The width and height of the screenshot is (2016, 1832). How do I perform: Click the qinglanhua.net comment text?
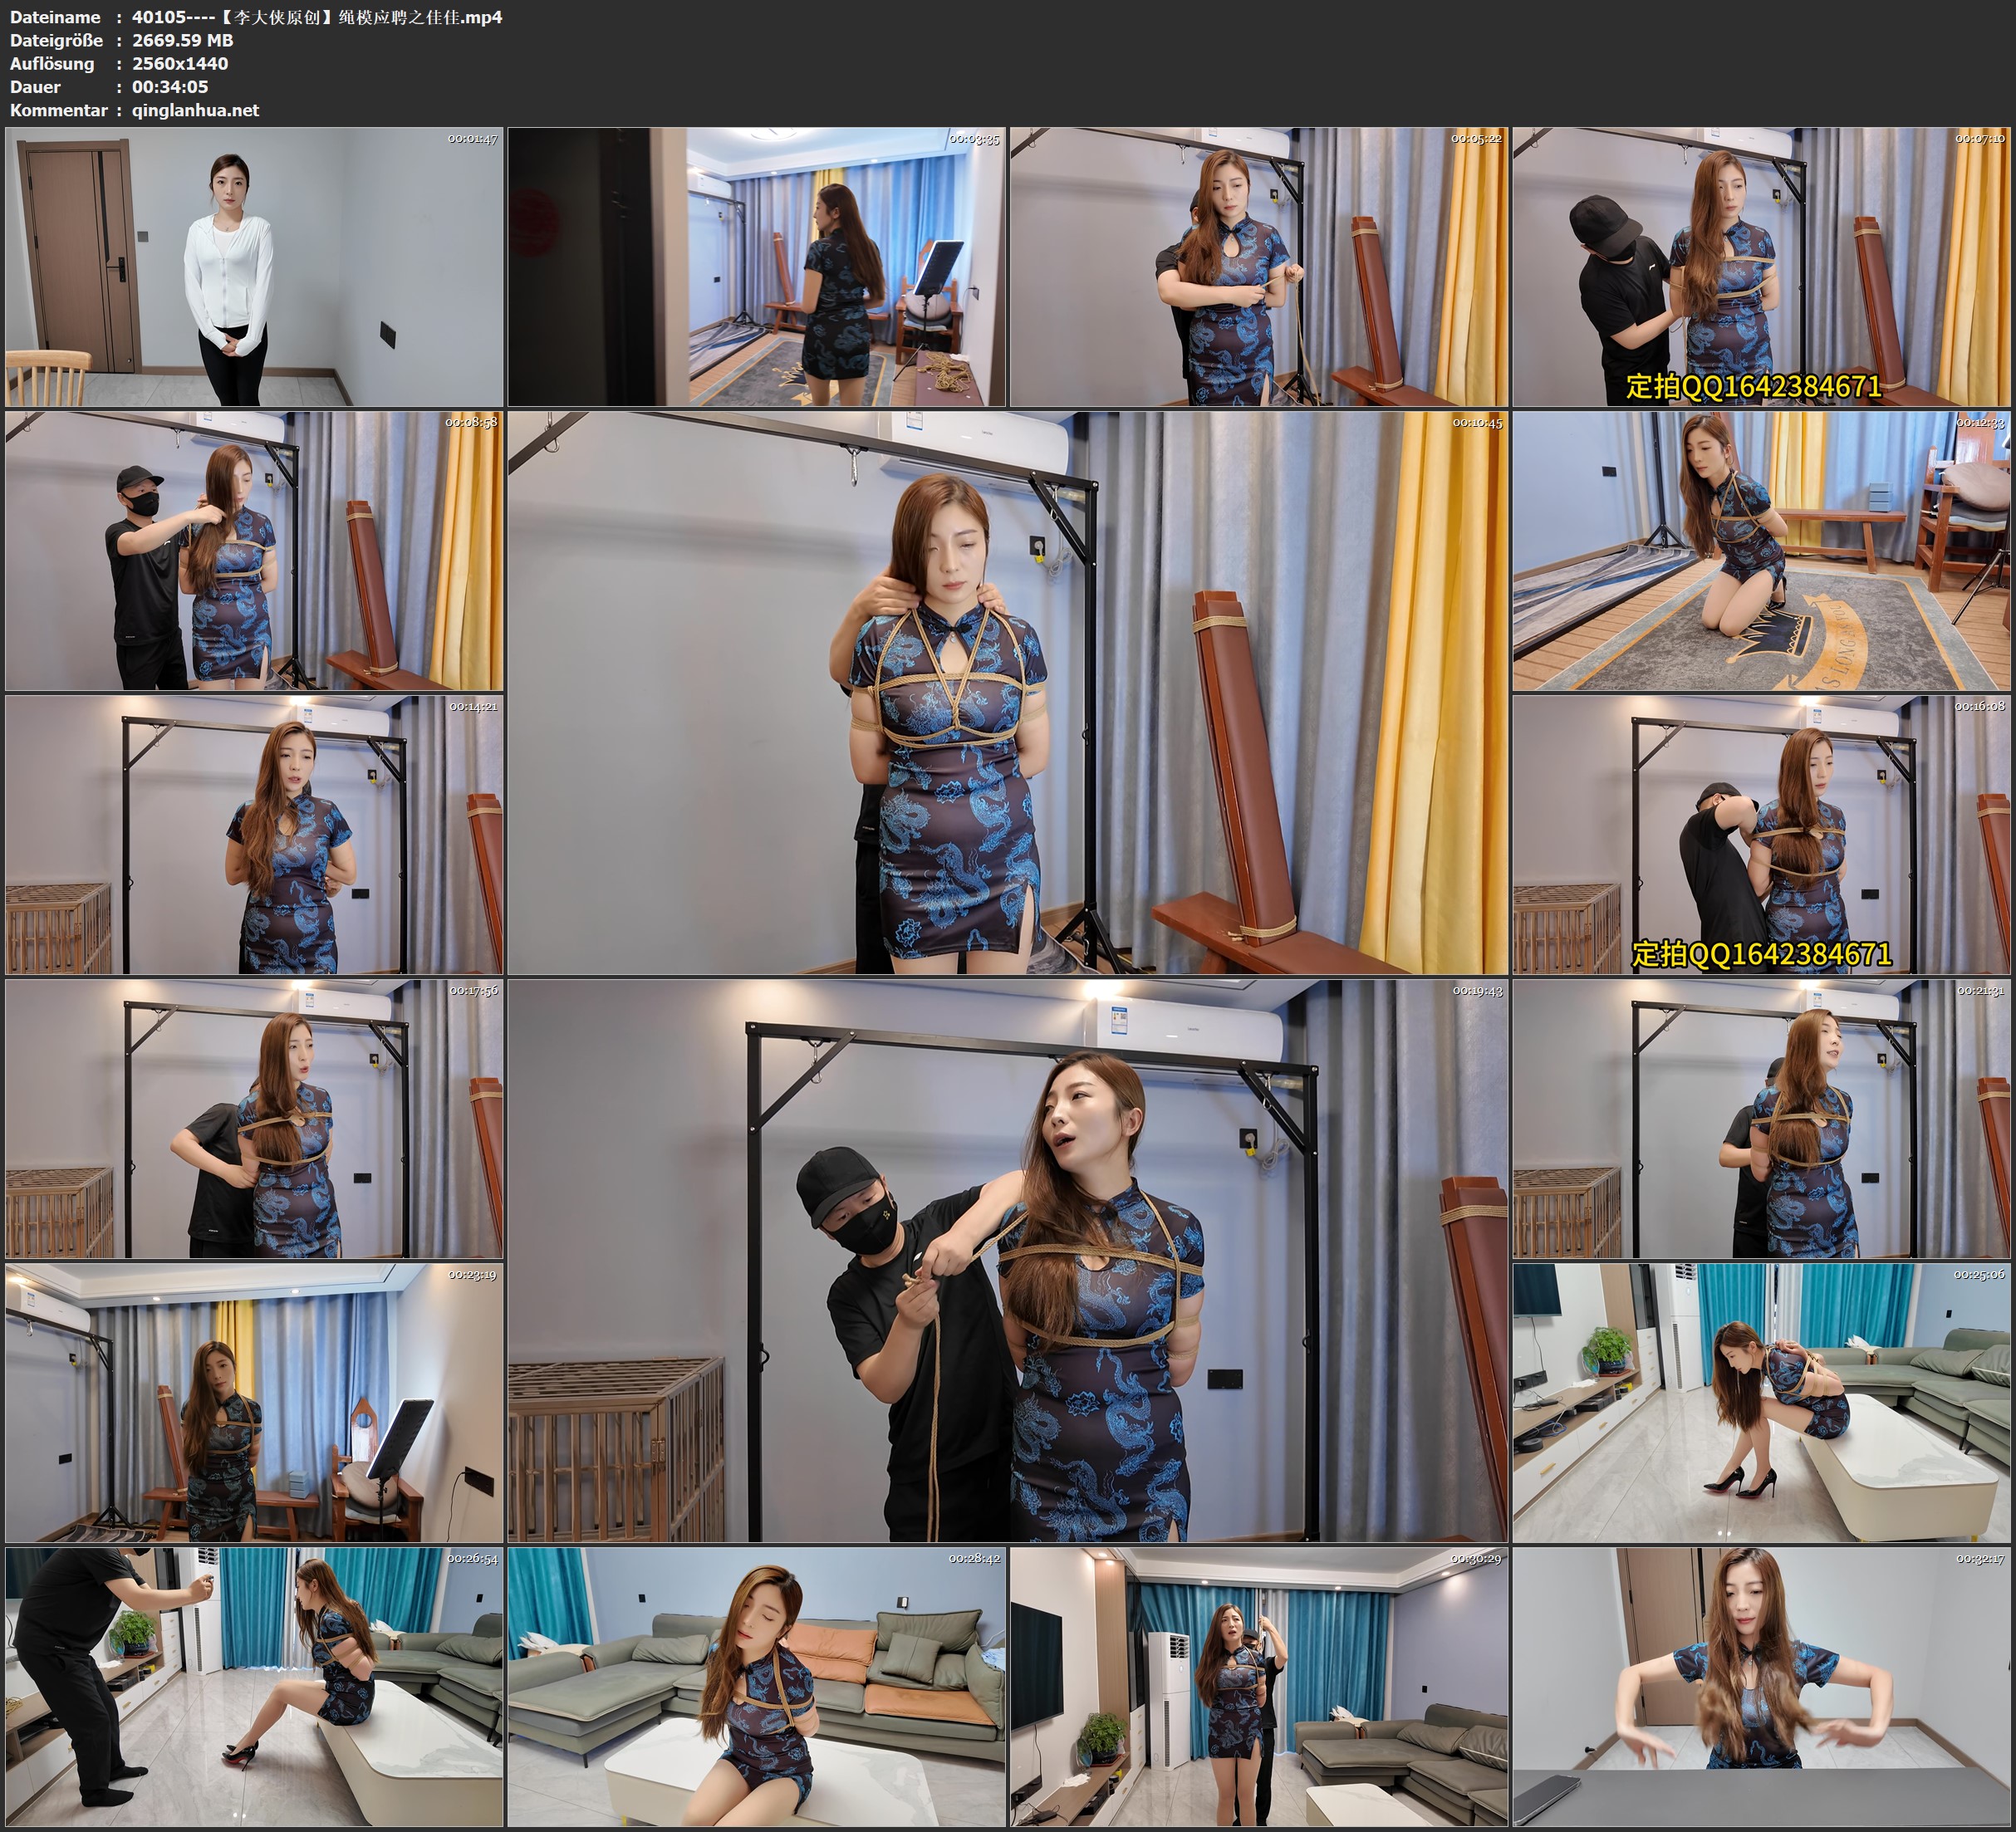tap(195, 110)
